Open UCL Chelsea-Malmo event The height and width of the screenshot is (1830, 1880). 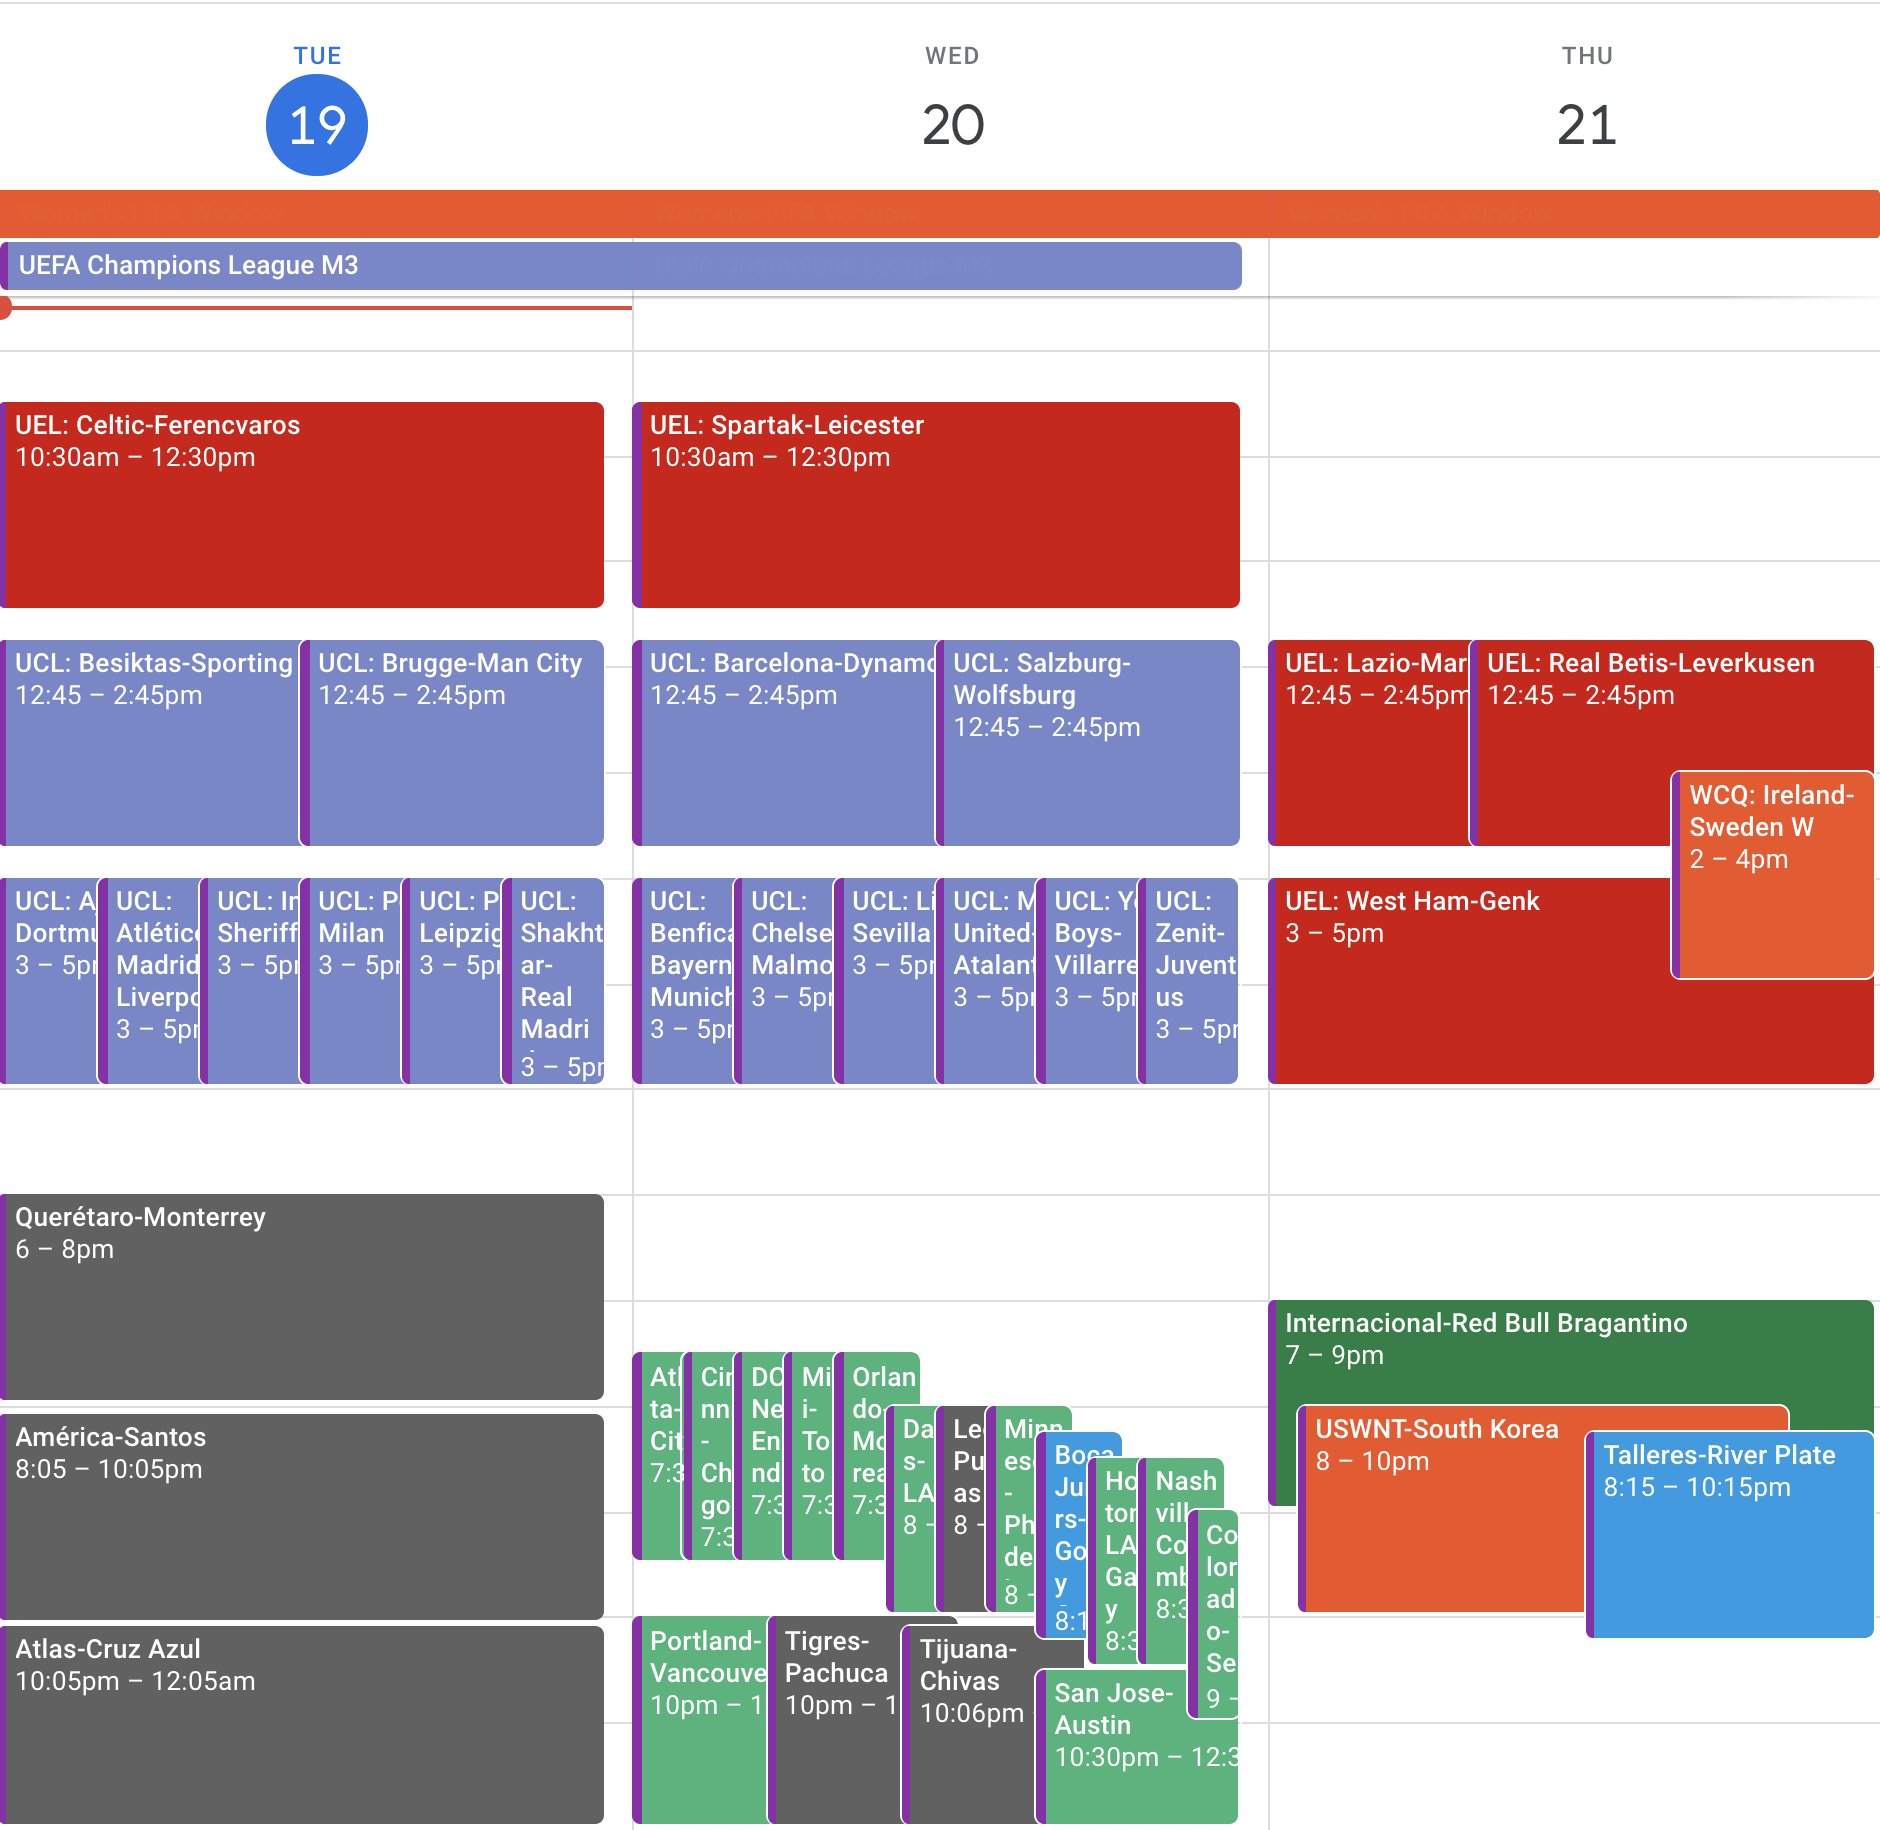pos(785,981)
